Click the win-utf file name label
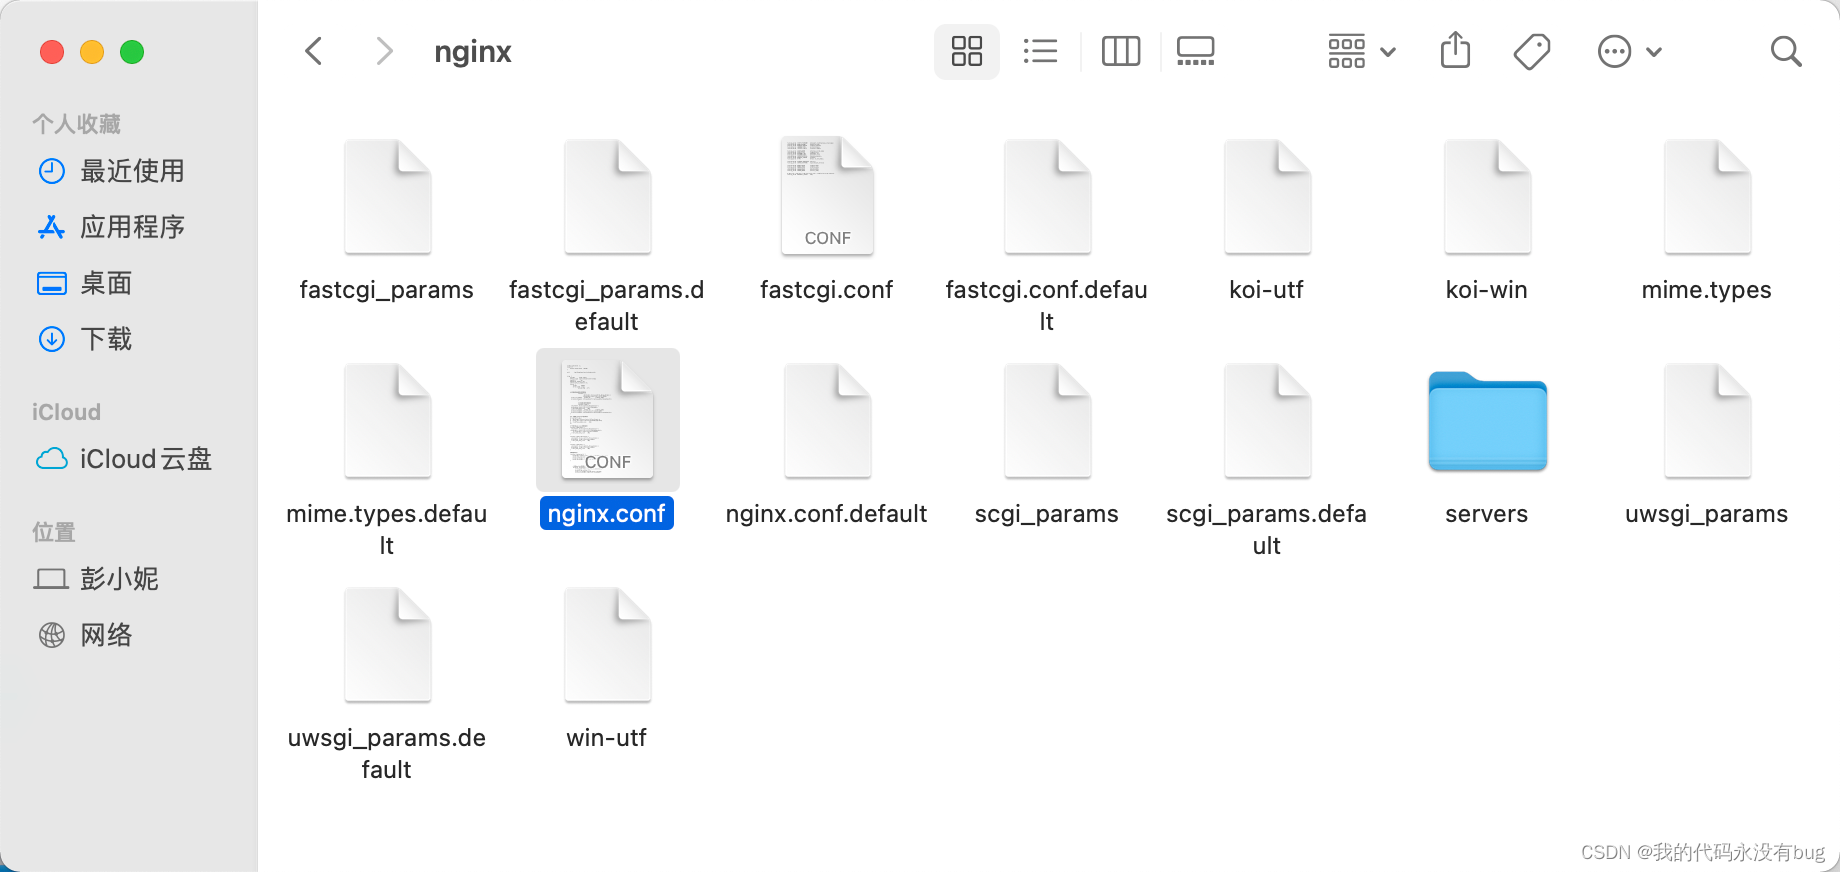The image size is (1840, 872). click(607, 738)
